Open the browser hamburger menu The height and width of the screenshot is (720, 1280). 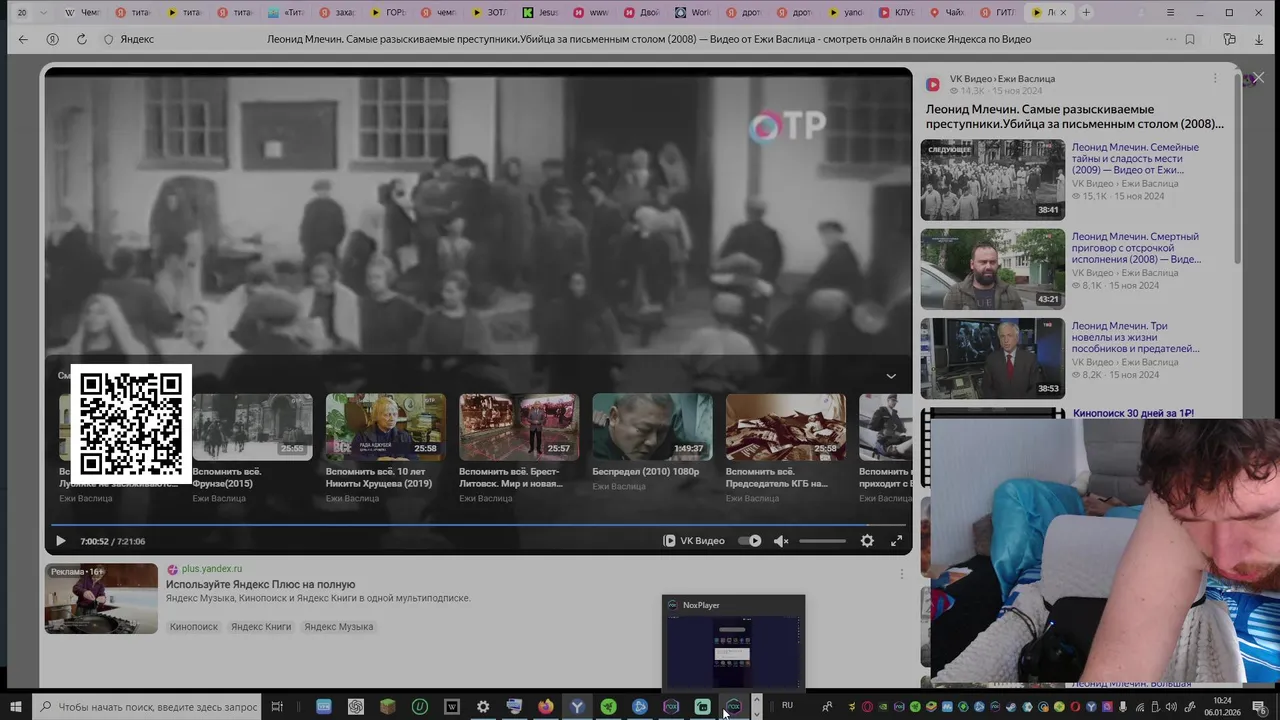1171,13
